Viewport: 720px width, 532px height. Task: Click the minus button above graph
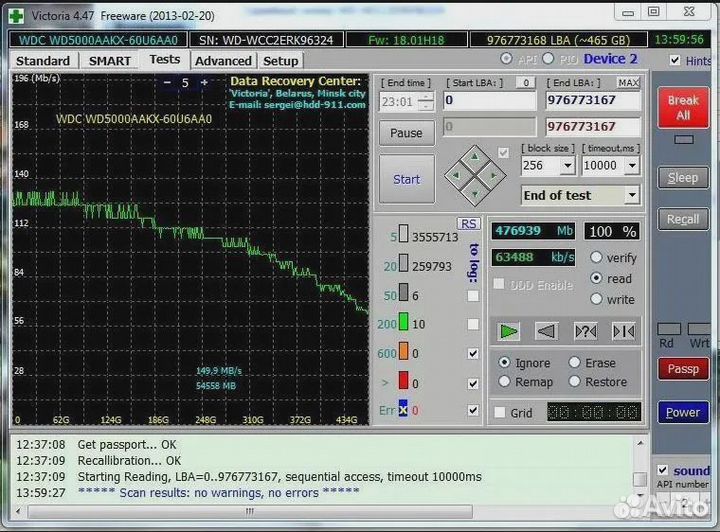click(167, 83)
